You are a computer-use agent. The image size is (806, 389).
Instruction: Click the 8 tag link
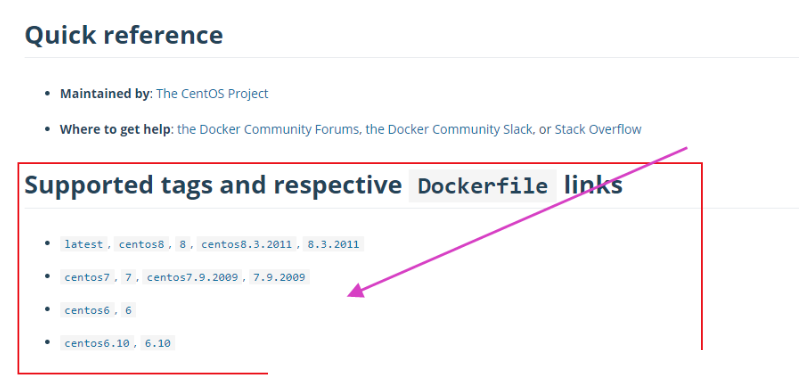pos(182,244)
